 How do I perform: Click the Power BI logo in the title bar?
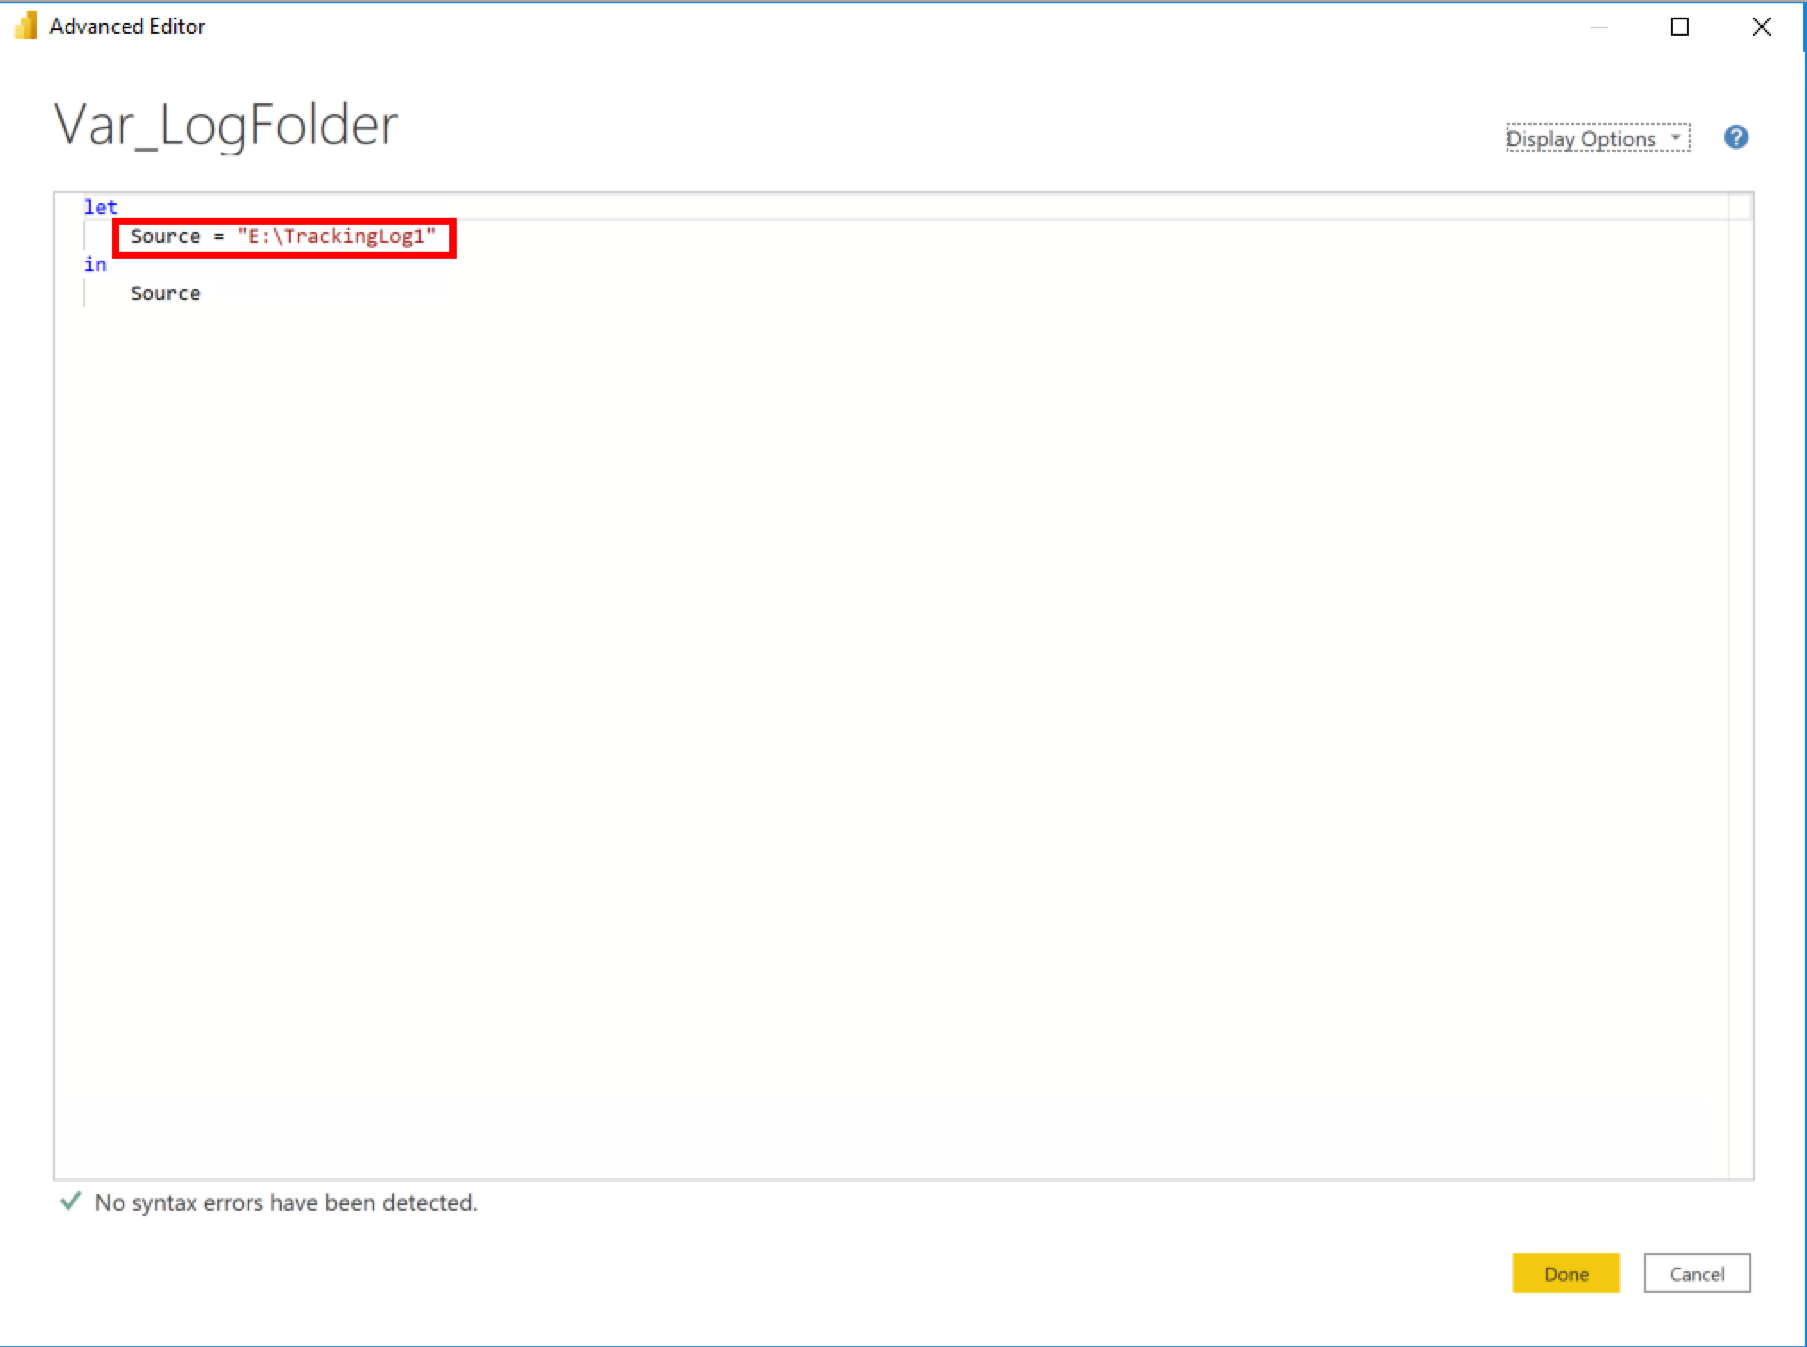coord(25,26)
